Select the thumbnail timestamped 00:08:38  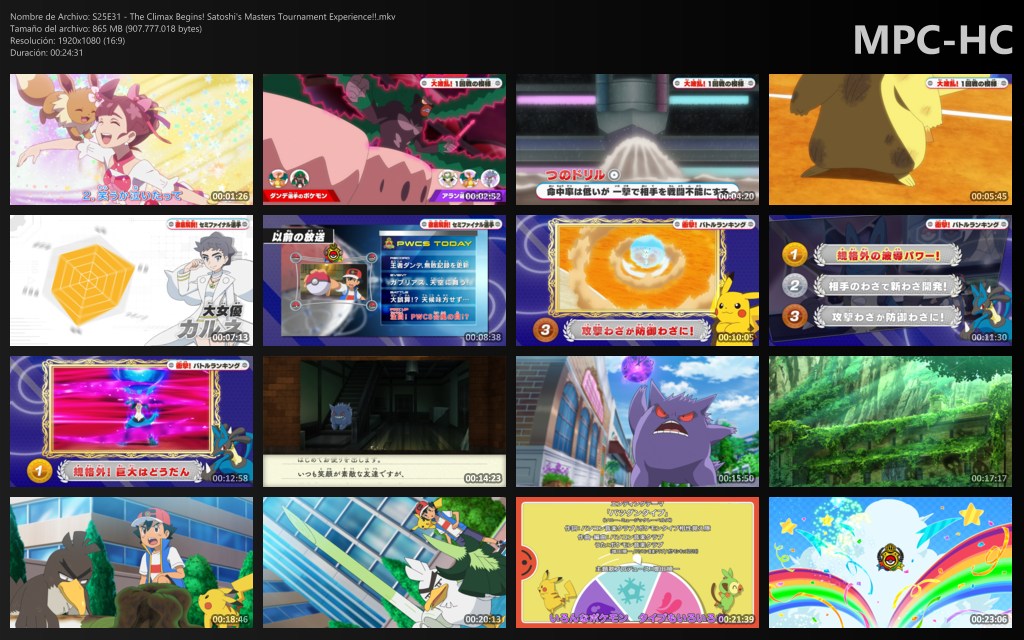384,280
